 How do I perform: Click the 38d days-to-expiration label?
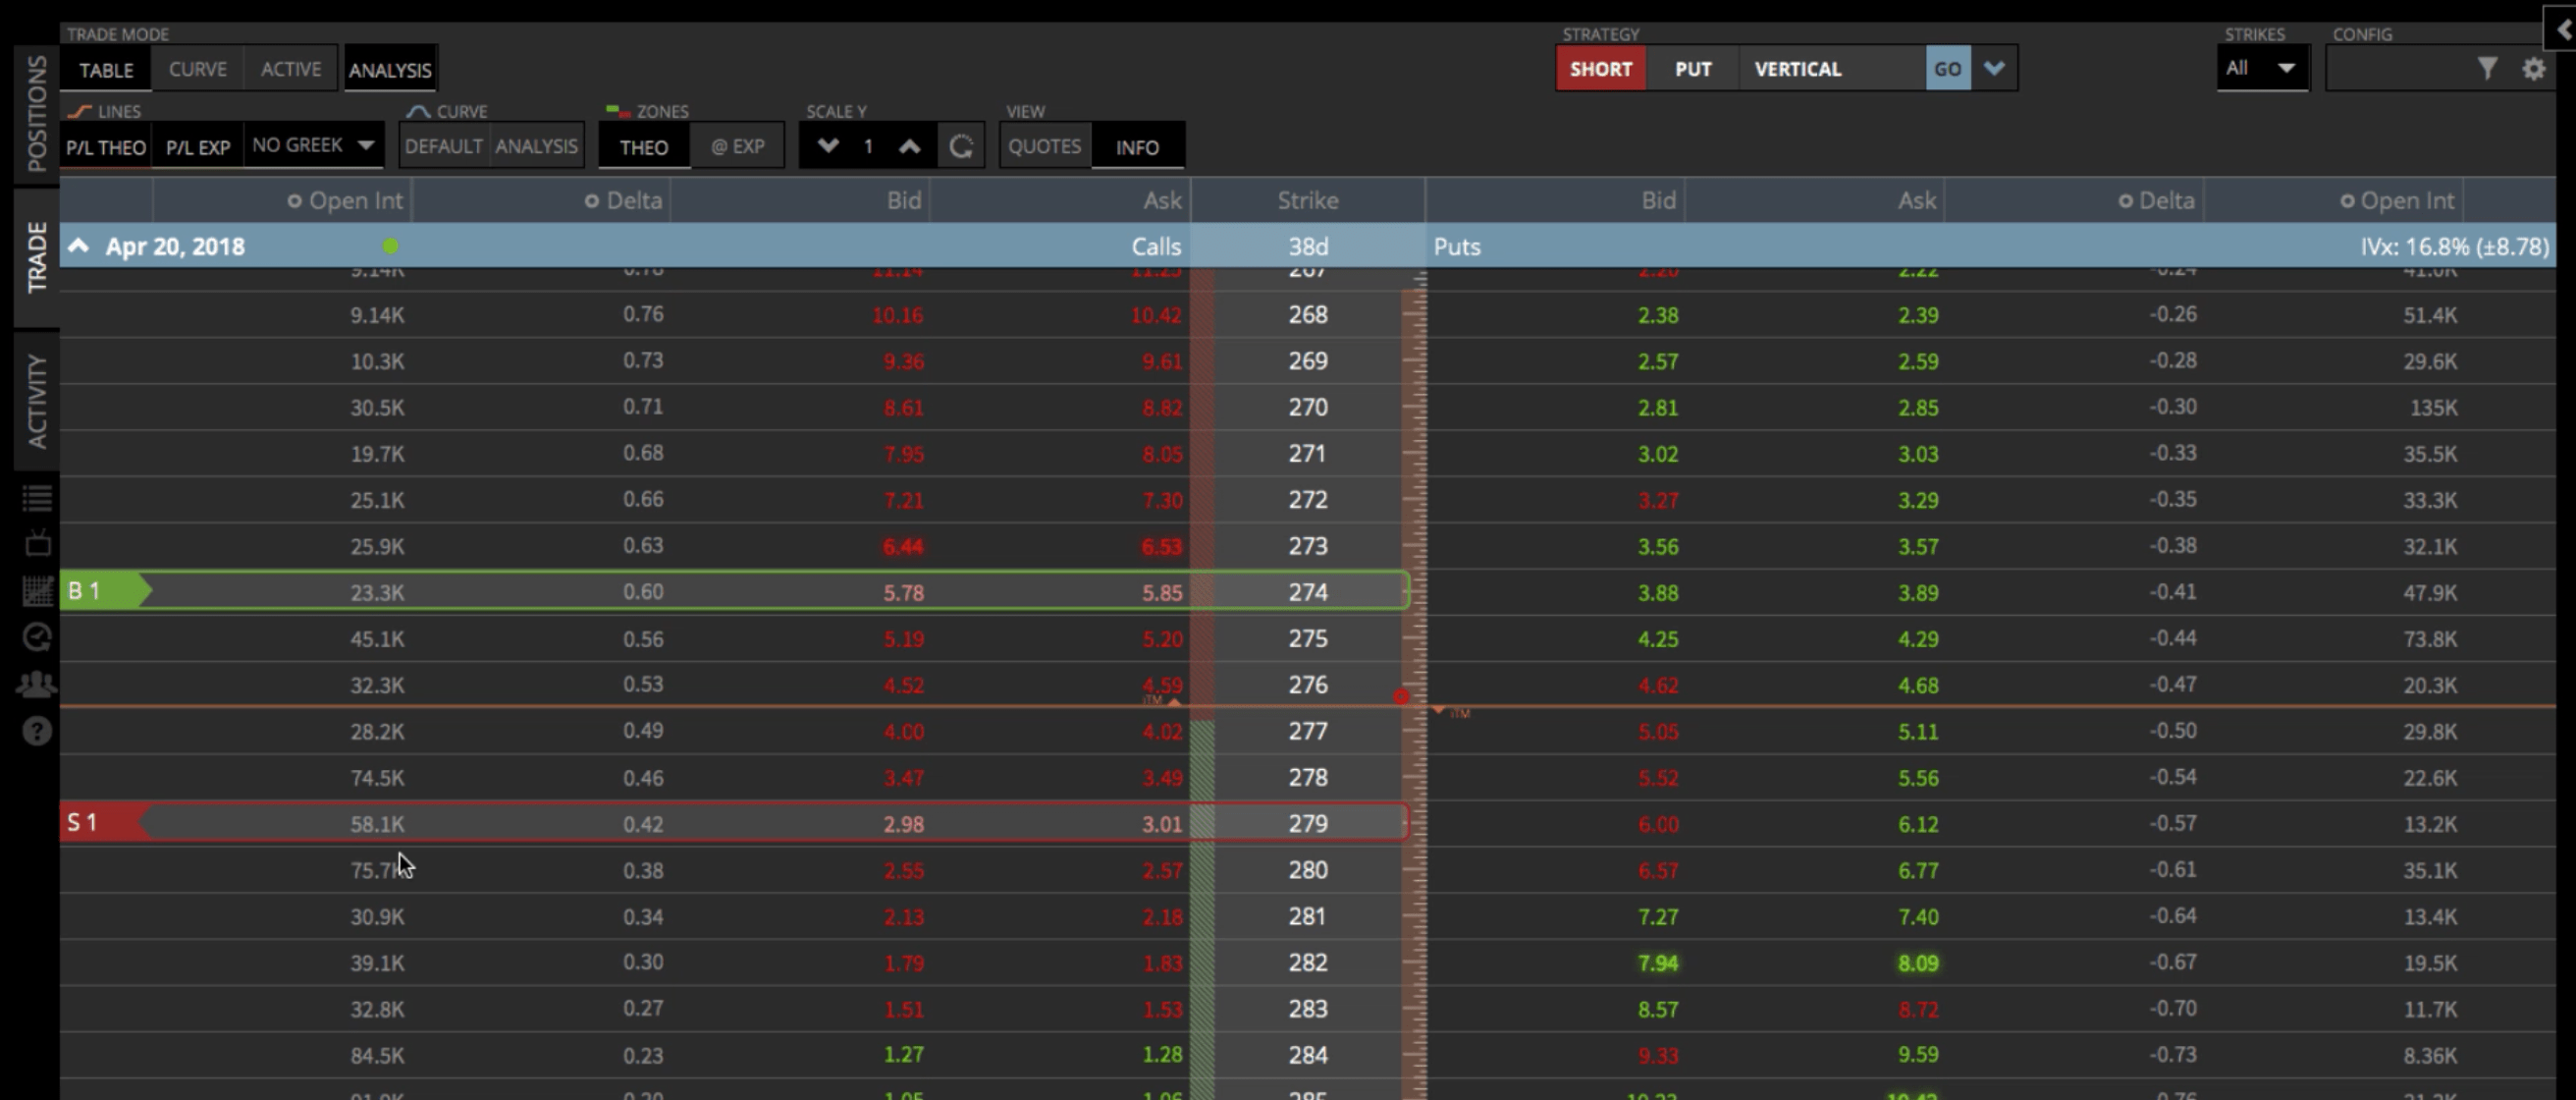point(1307,246)
